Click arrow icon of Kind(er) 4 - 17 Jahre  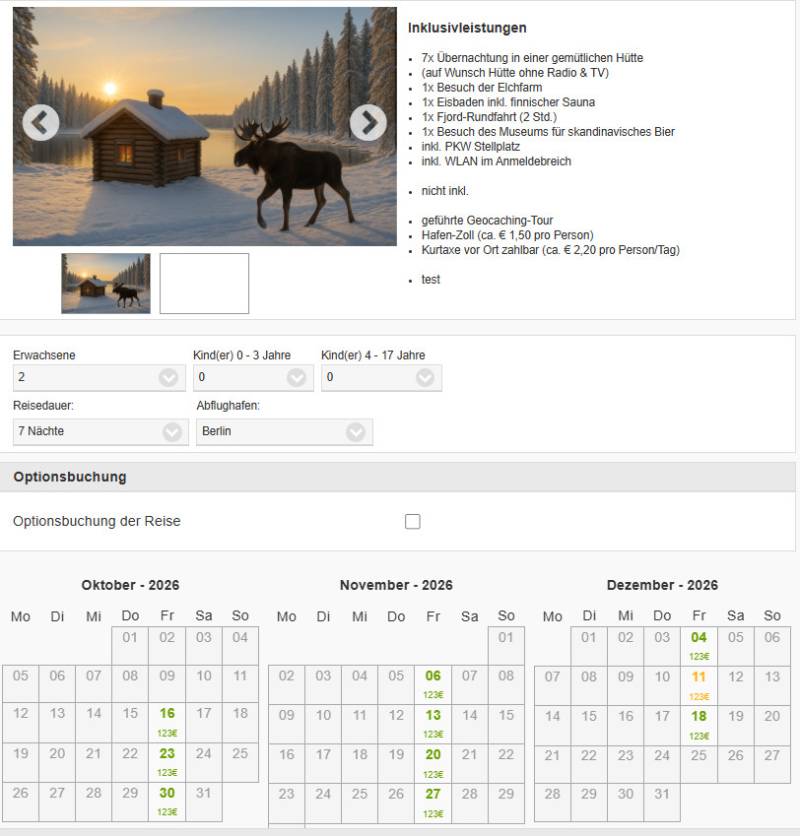point(425,377)
